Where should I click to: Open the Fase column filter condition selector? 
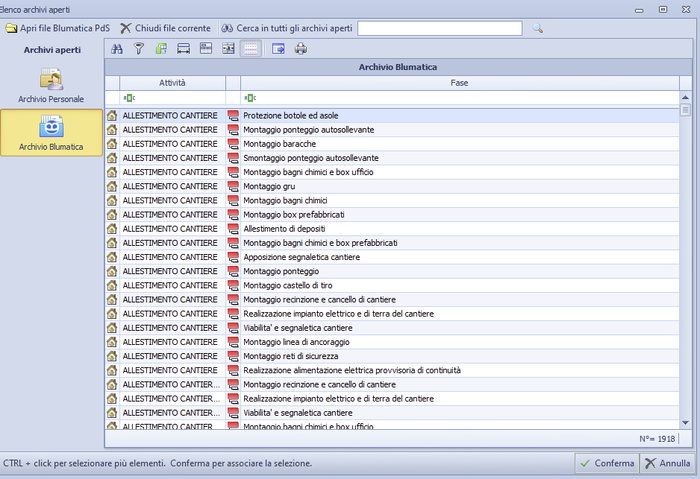pos(248,98)
